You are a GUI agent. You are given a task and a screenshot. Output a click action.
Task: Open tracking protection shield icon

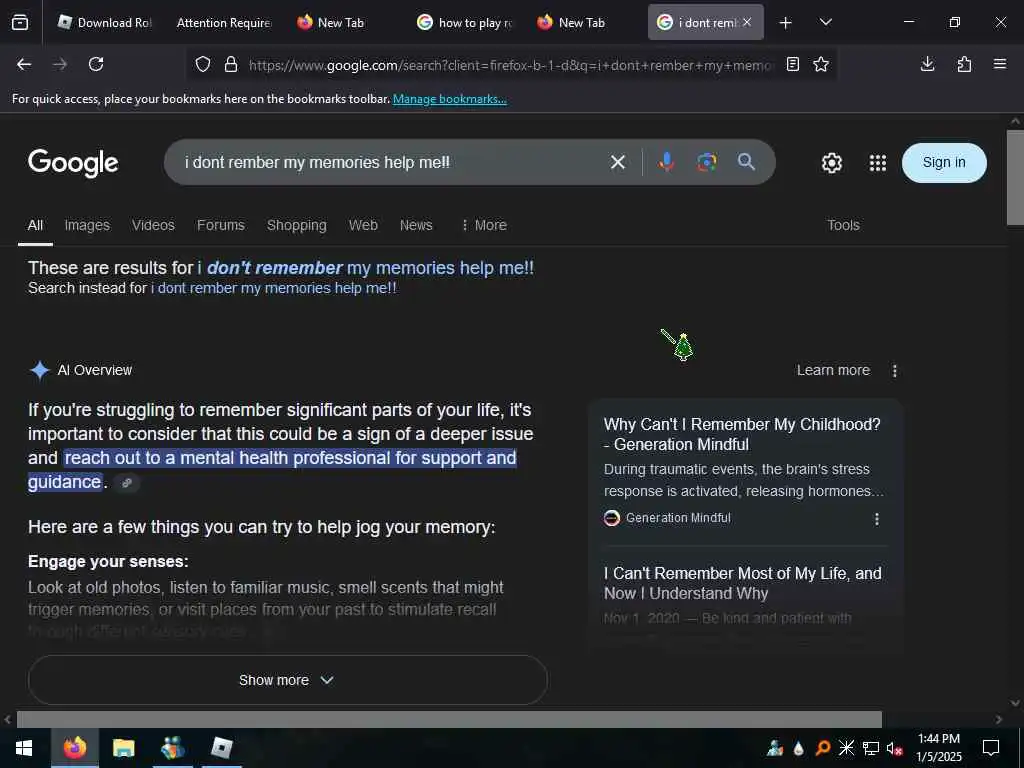203,64
